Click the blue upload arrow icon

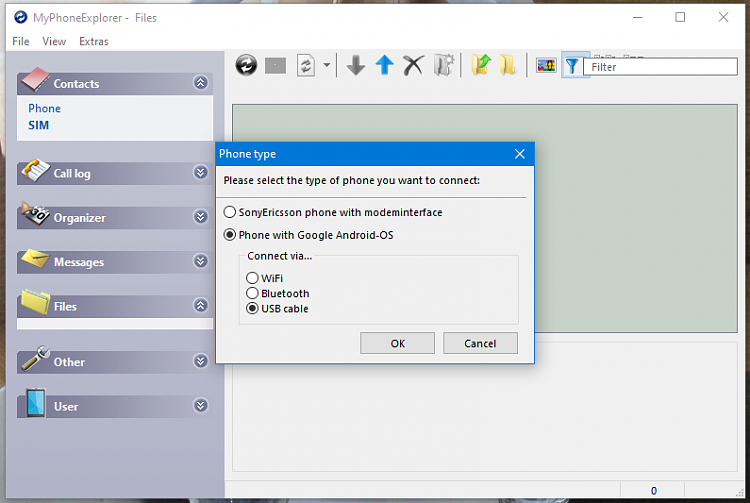(385, 65)
